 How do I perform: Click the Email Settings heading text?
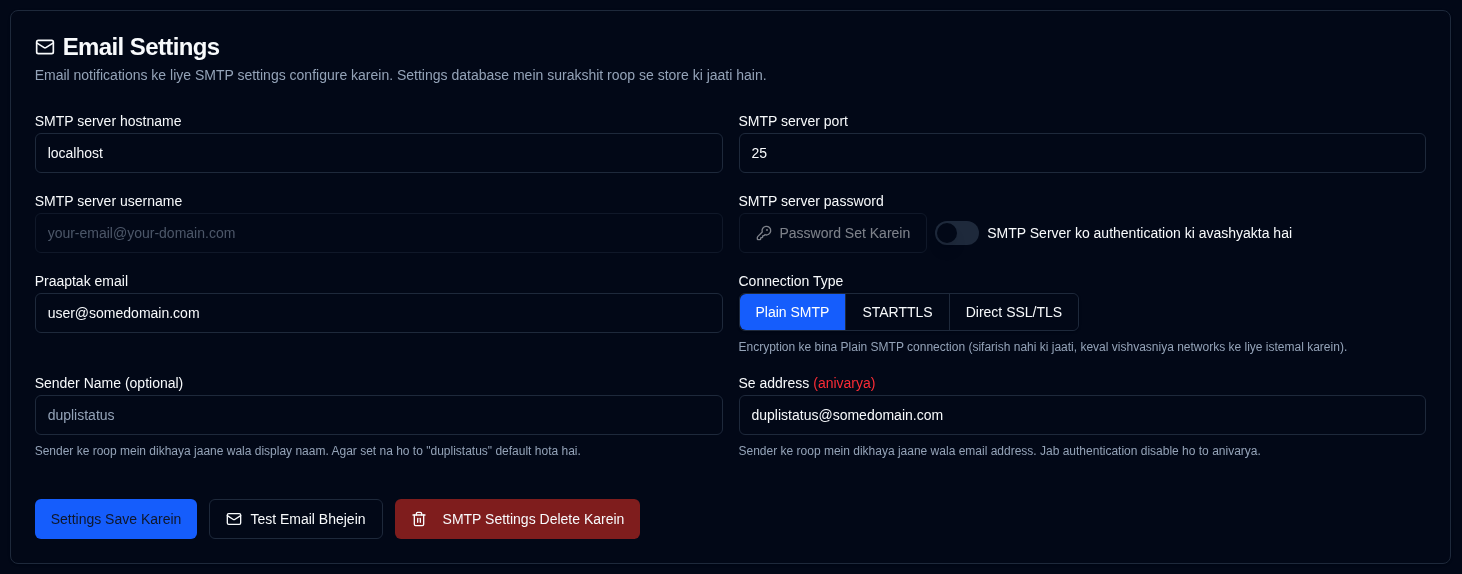tap(141, 47)
